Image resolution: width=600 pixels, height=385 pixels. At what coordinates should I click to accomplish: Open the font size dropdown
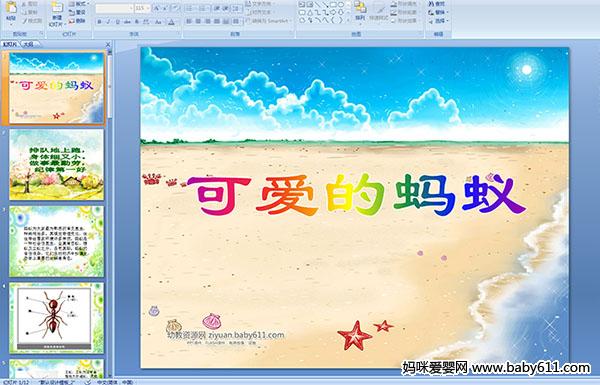[142, 8]
